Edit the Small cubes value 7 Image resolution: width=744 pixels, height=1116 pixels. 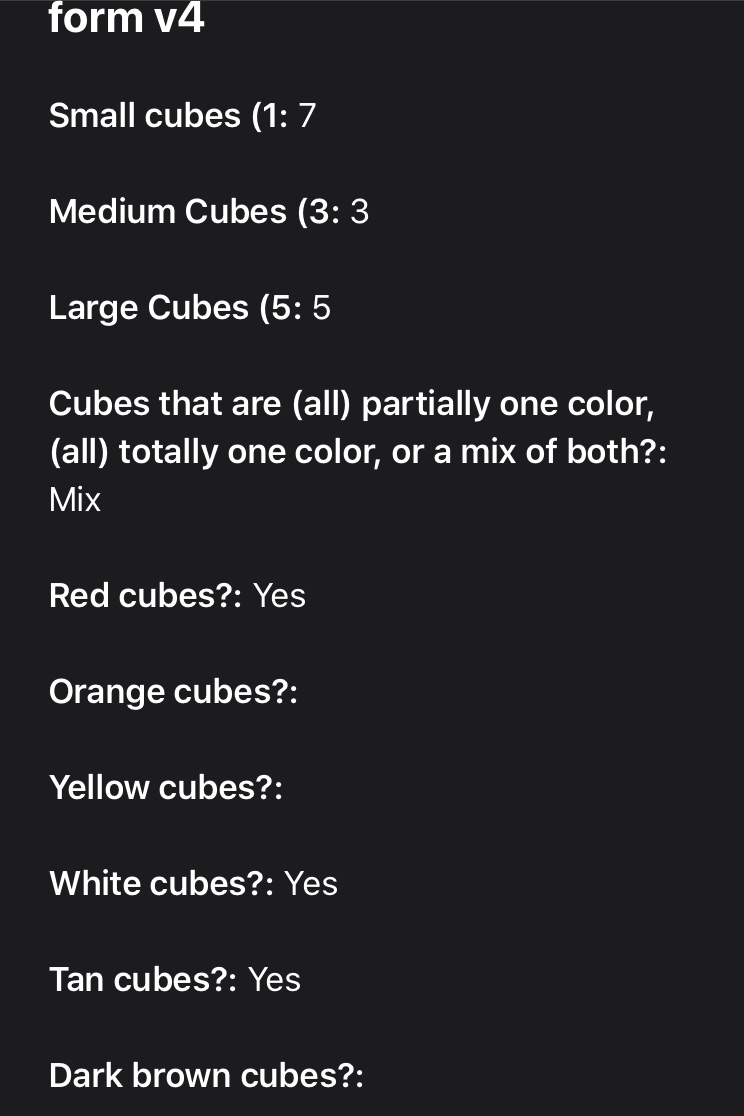point(307,116)
